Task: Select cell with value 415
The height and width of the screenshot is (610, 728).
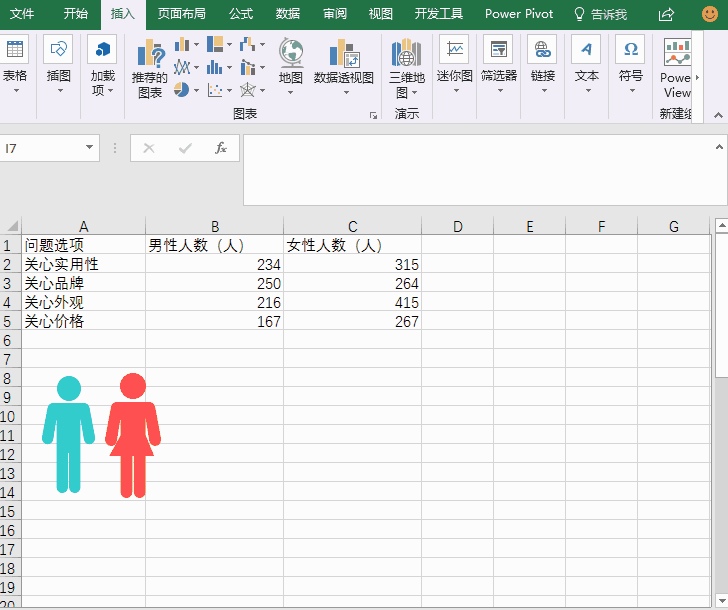Action: pyautogui.click(x=353, y=302)
